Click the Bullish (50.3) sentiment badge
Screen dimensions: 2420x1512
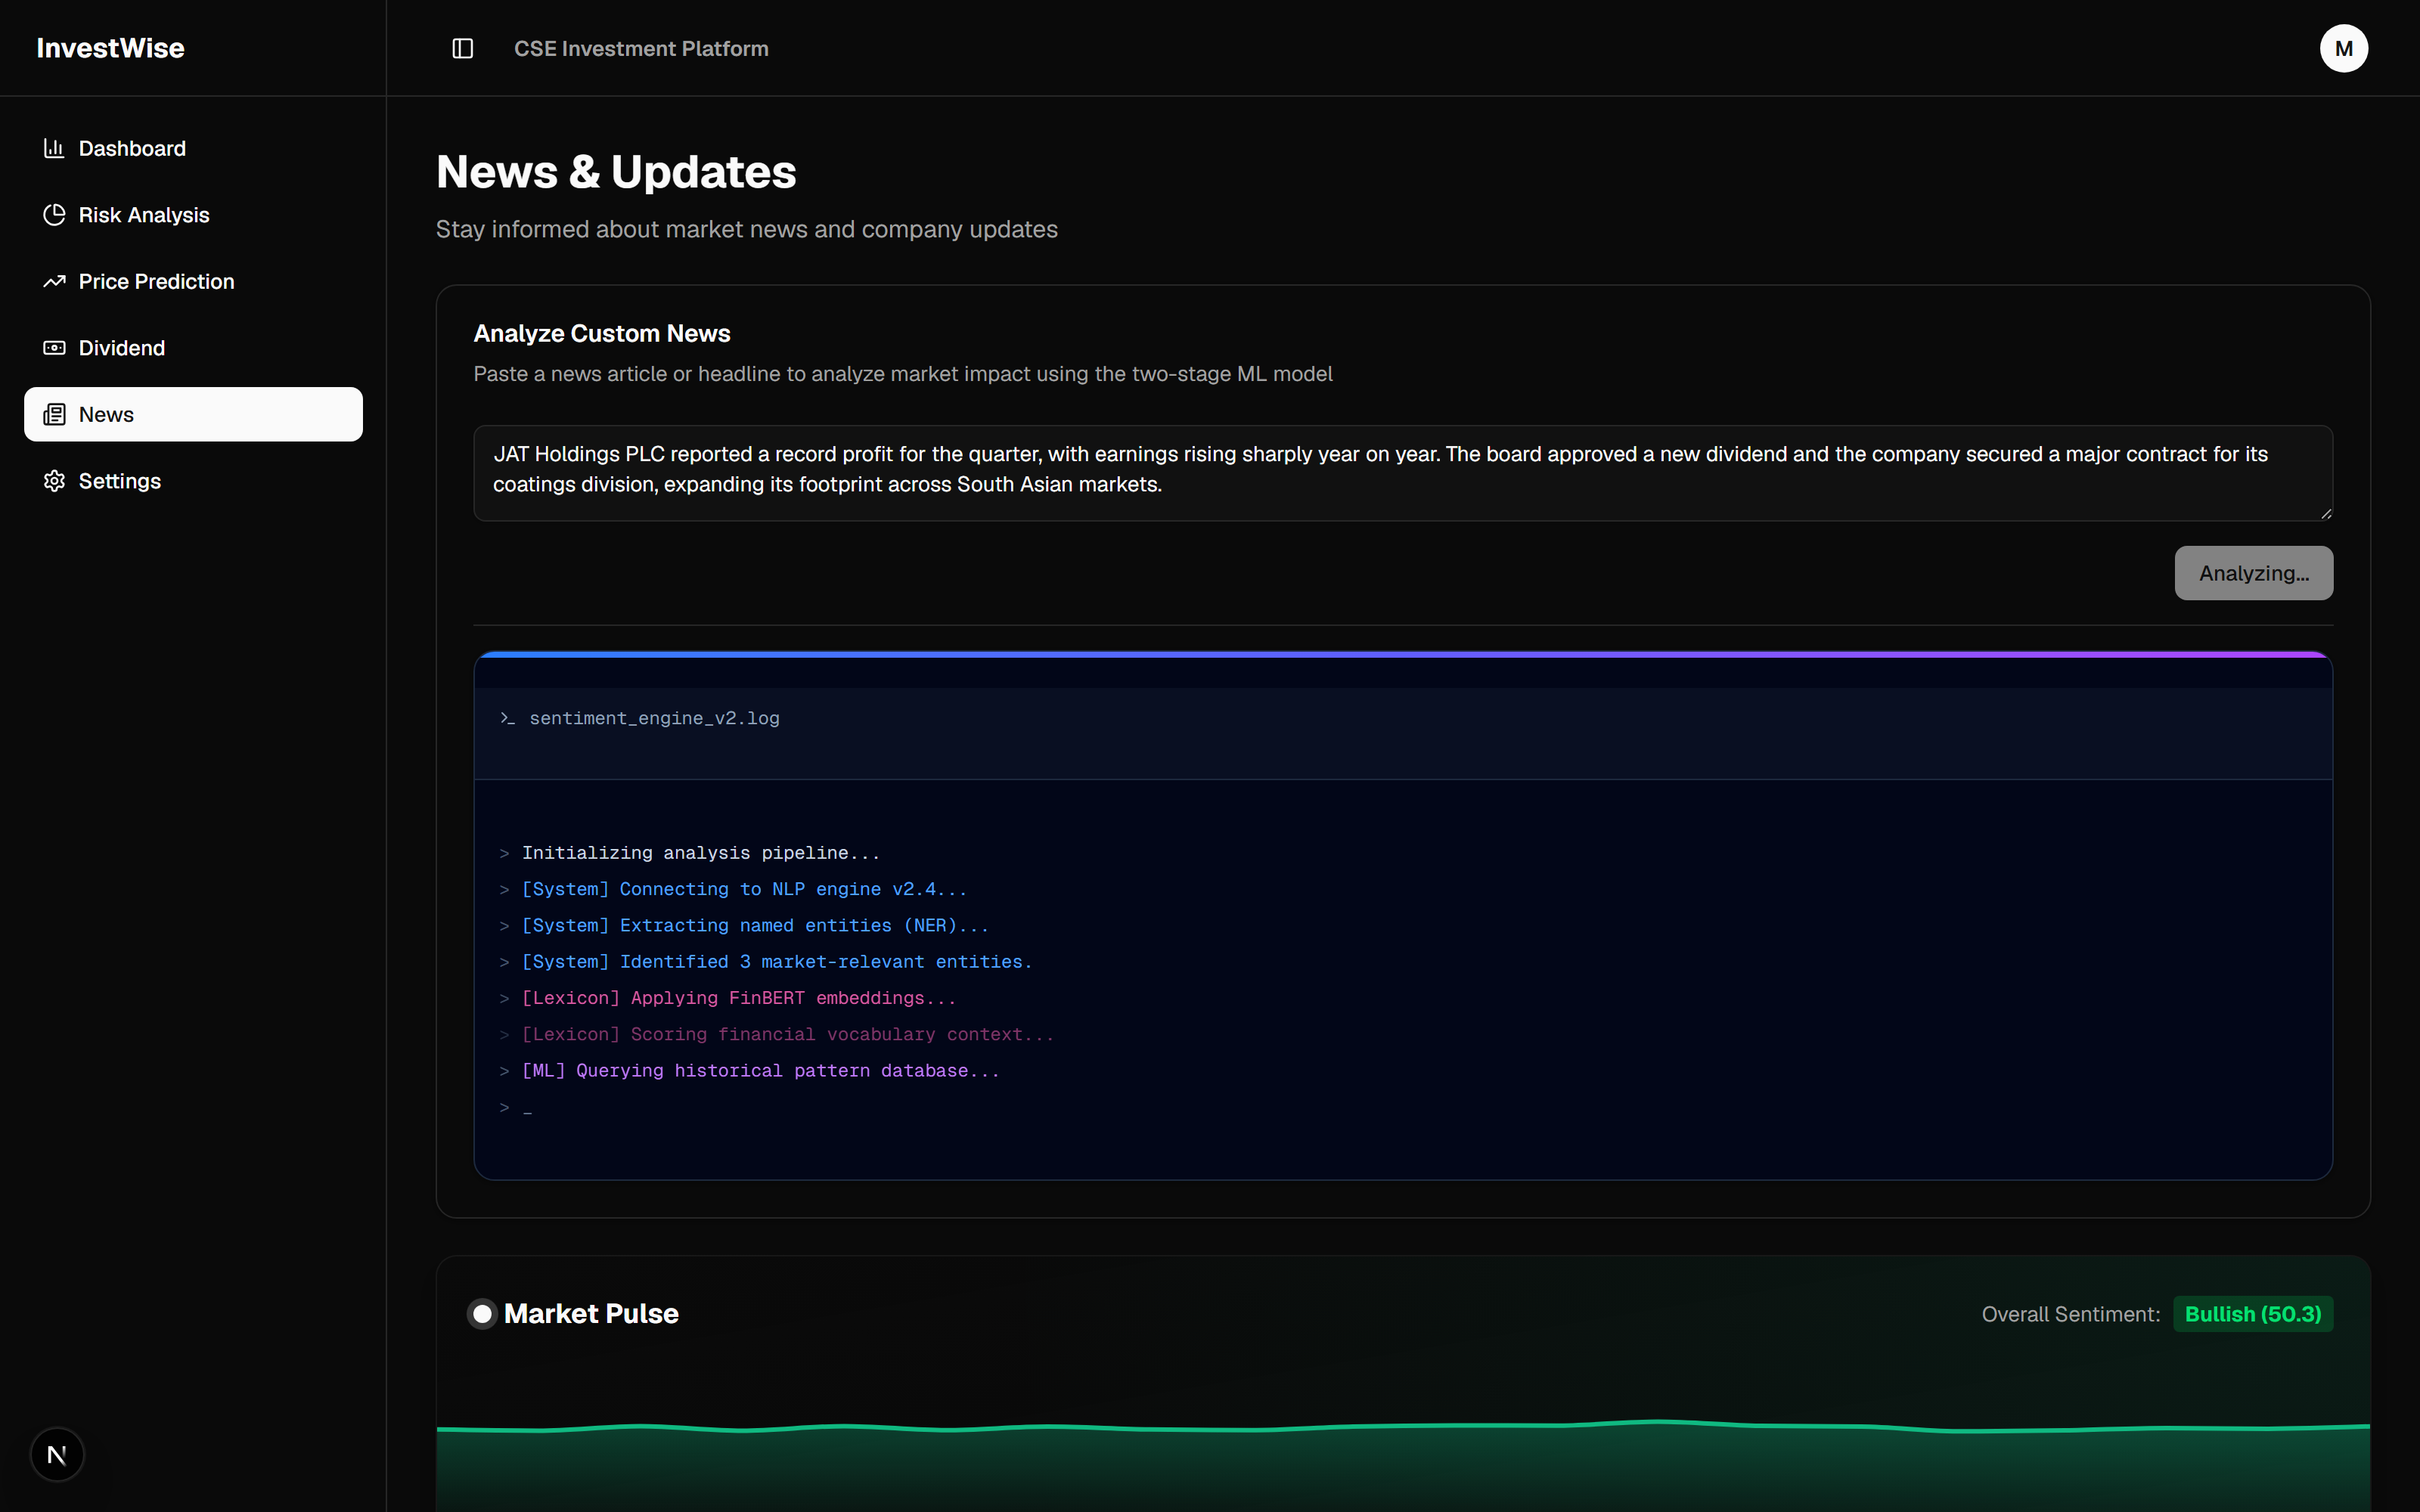[x=2252, y=1314]
